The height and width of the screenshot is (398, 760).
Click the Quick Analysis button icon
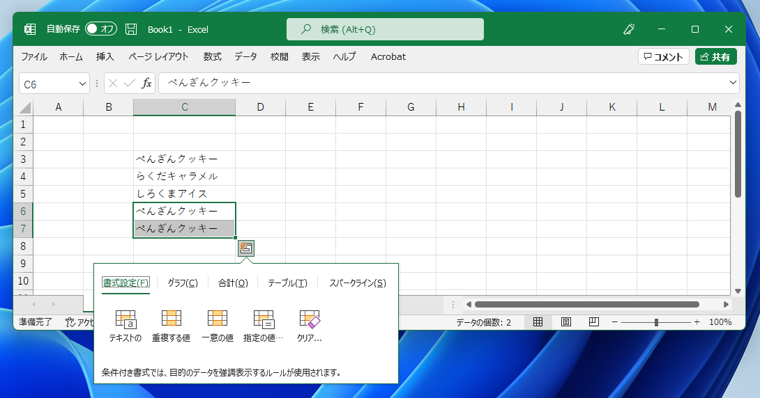tap(246, 248)
